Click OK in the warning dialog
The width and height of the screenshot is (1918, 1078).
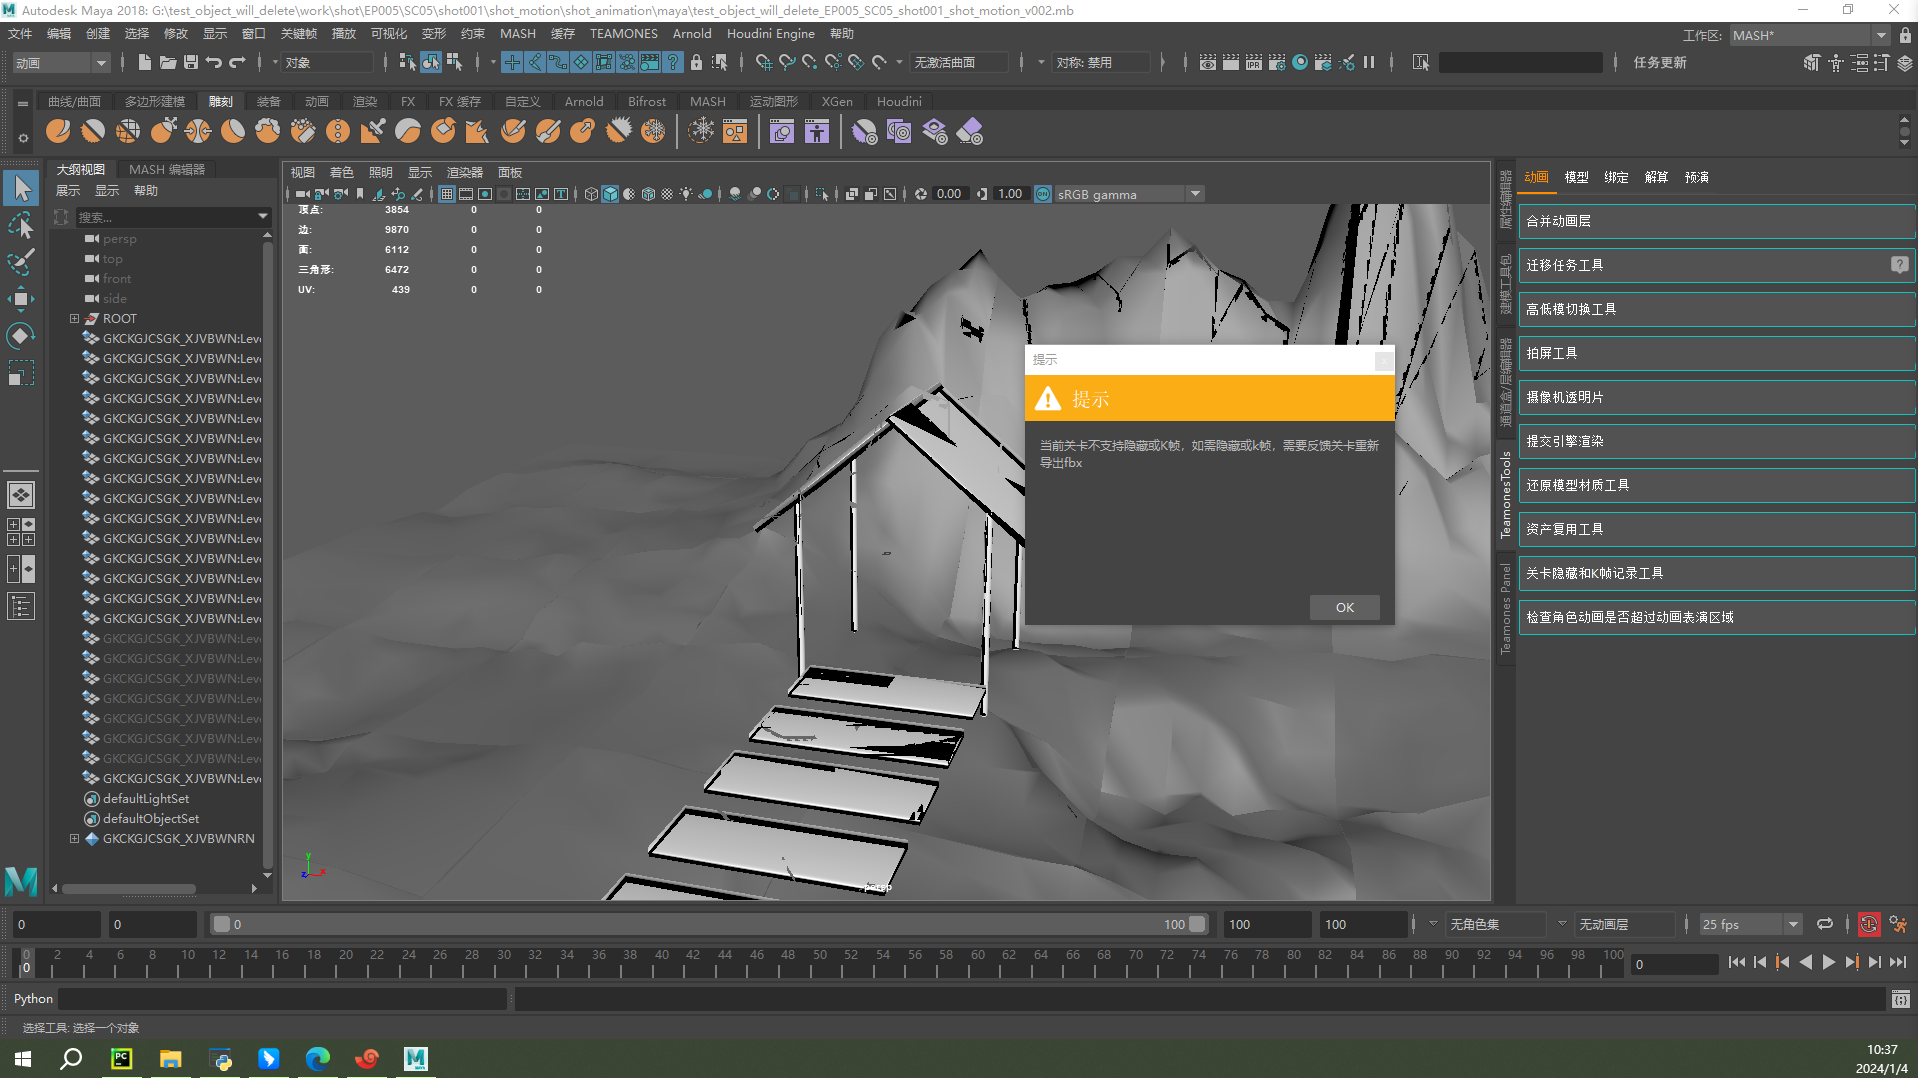1344,607
